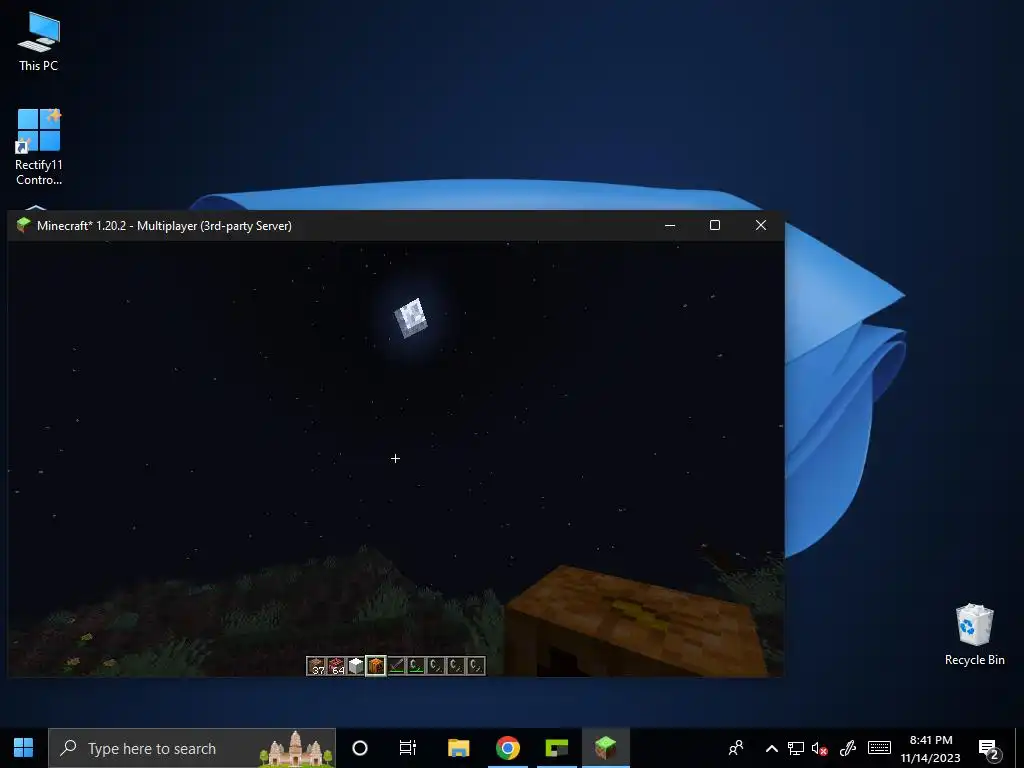
Task: Open the Action Center with 2 notifications
Action: click(989, 749)
